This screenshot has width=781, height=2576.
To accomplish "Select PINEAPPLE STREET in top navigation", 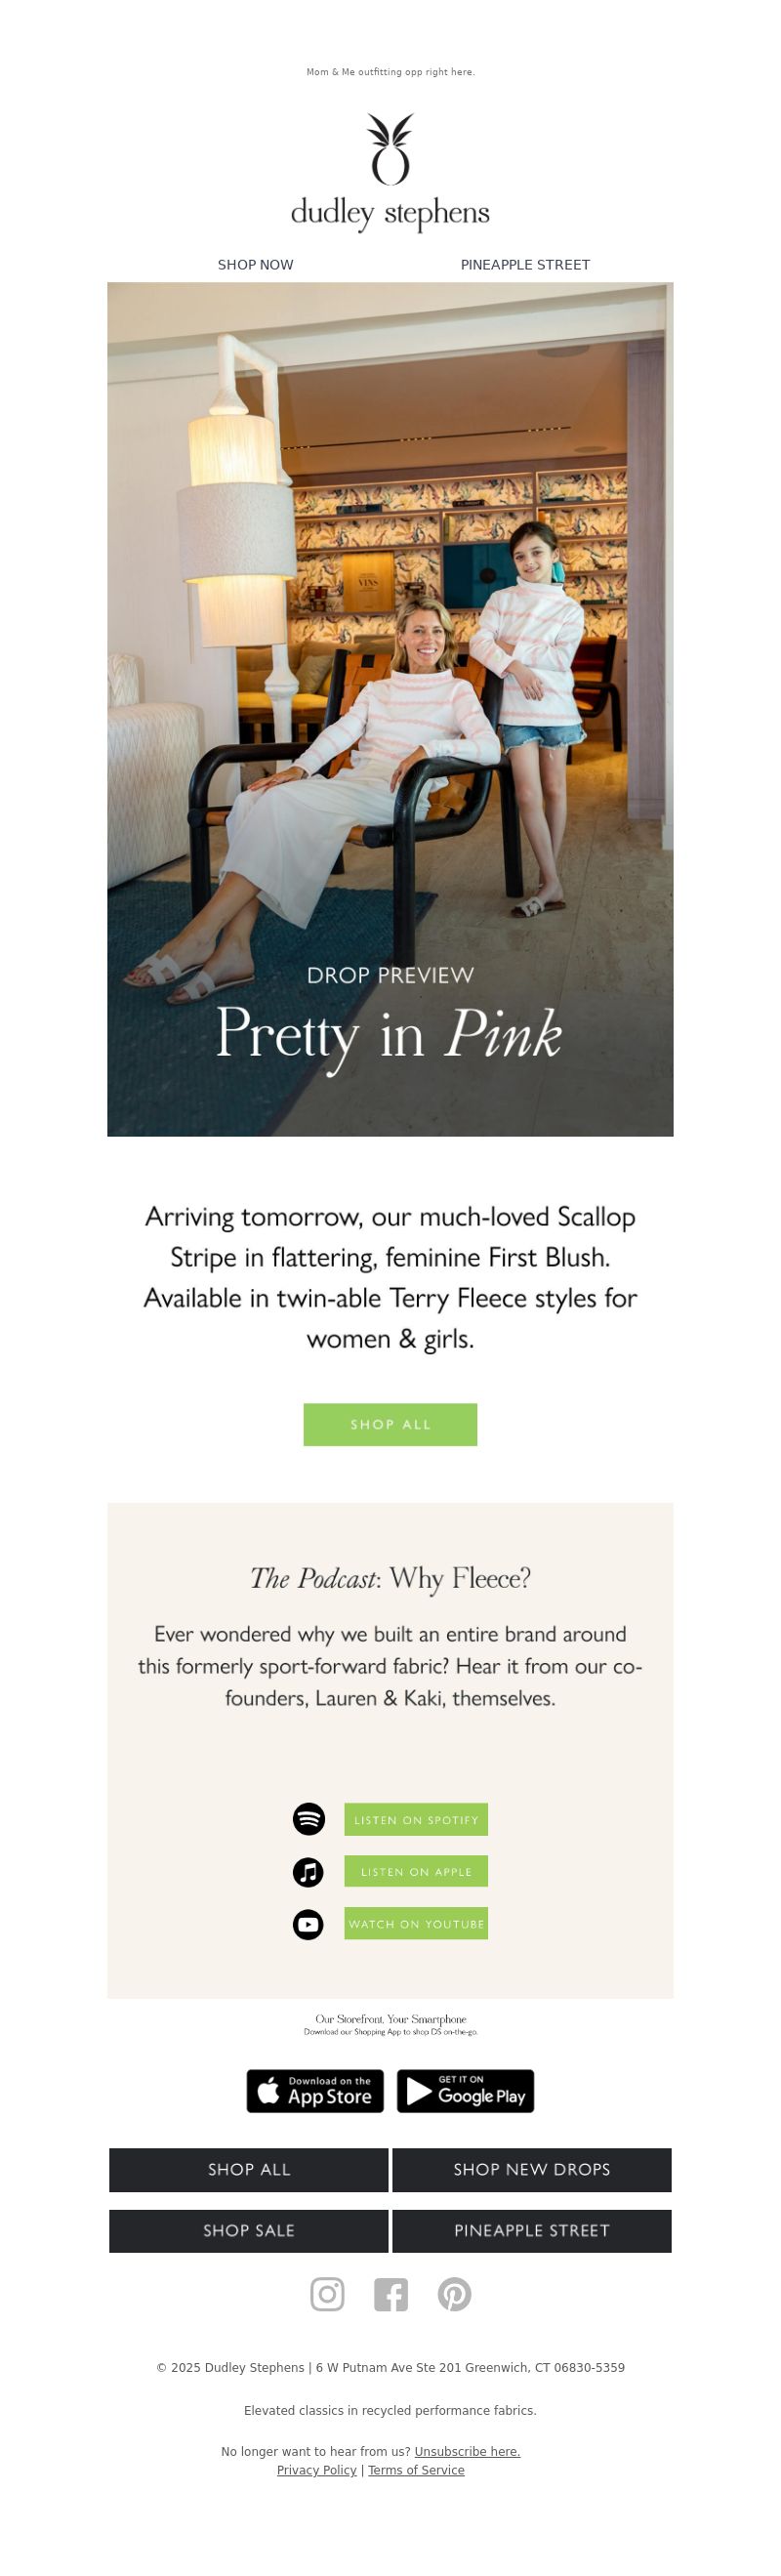I will tap(525, 265).
